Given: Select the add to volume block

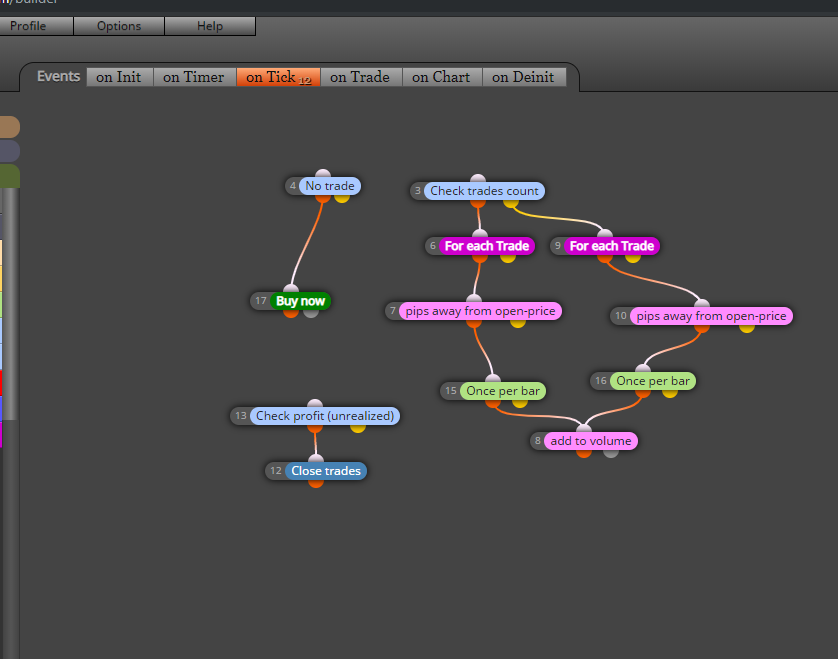Looking at the screenshot, I should 591,441.
